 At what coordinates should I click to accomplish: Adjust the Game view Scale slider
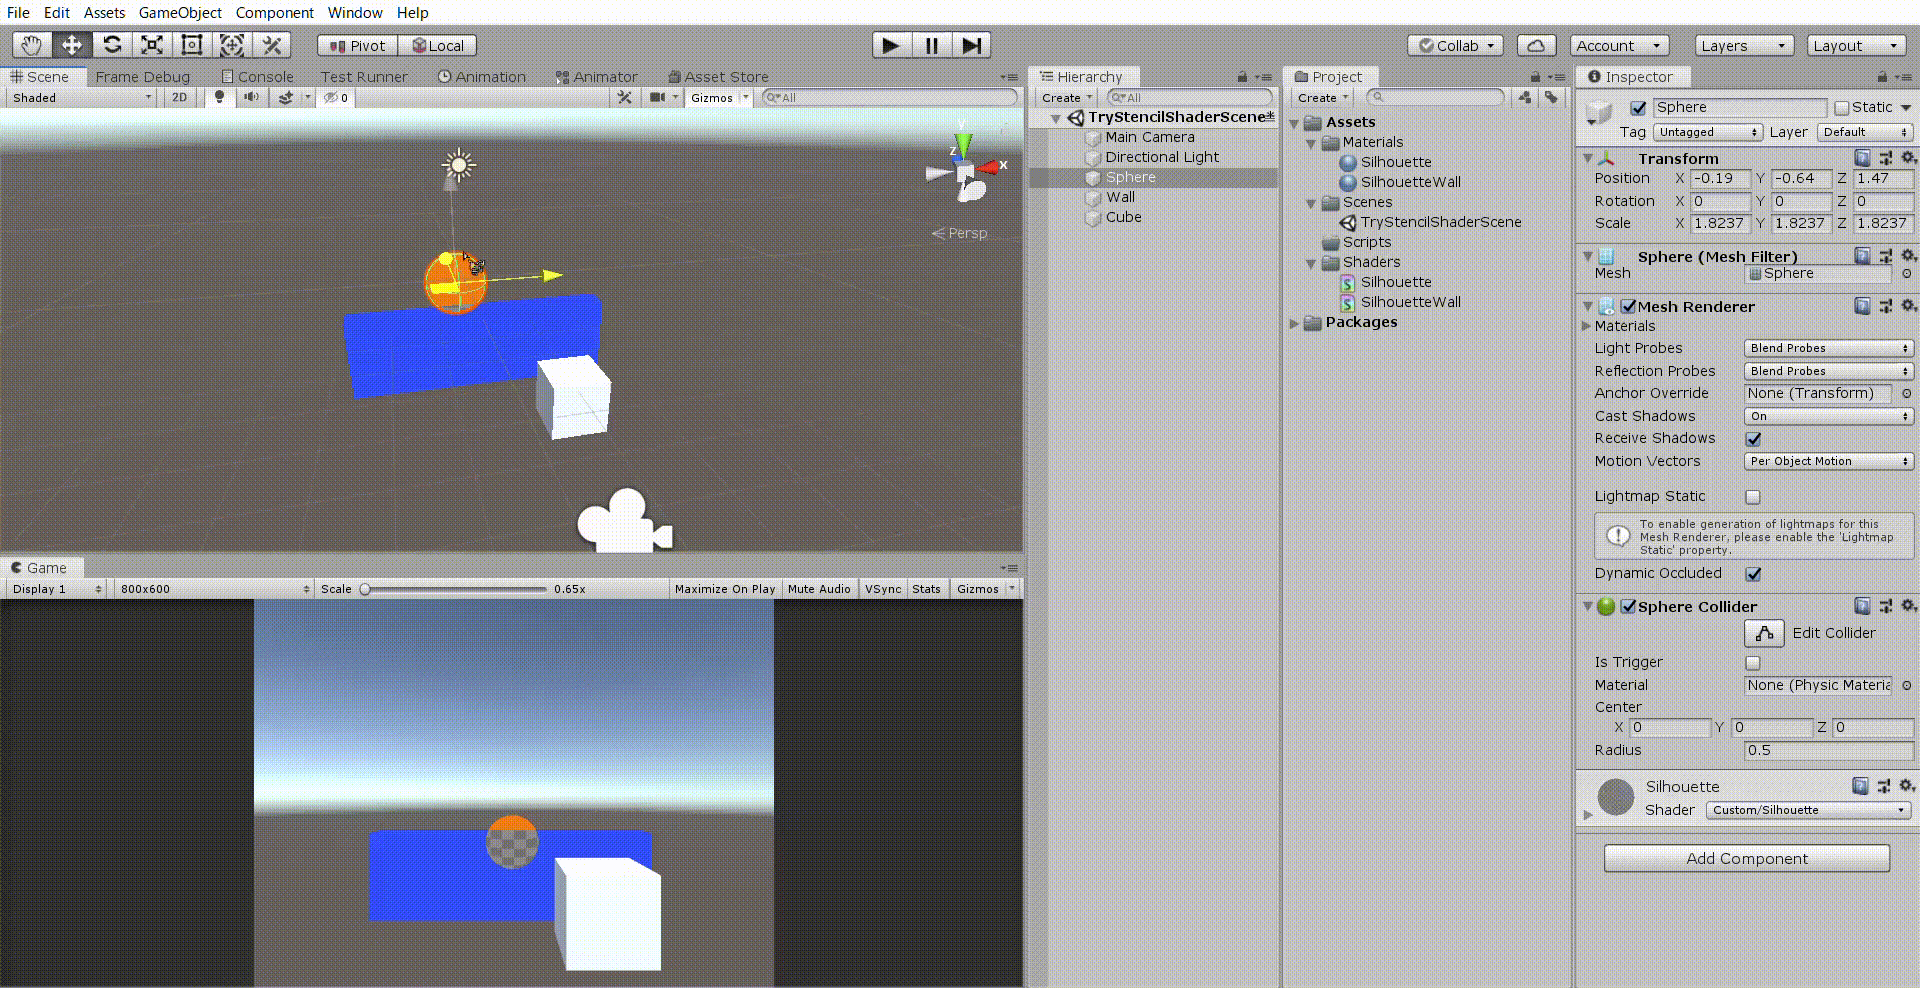[x=454, y=589]
